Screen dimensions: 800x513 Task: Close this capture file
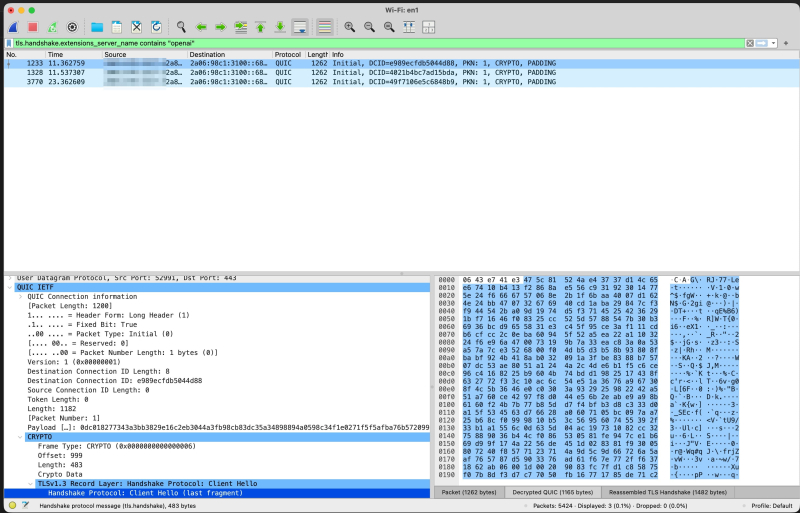(136, 27)
